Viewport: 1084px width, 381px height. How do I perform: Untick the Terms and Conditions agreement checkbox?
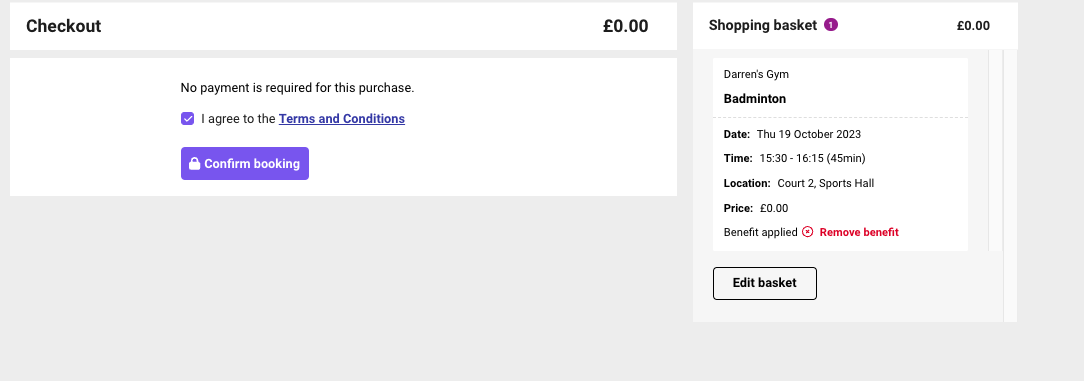[187, 119]
